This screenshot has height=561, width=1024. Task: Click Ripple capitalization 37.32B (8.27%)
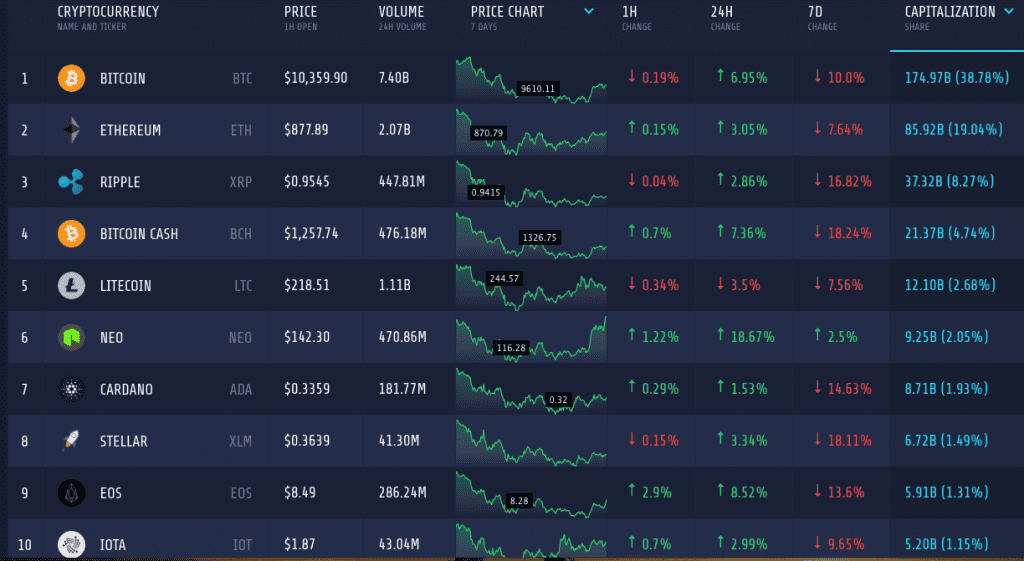click(x=950, y=181)
